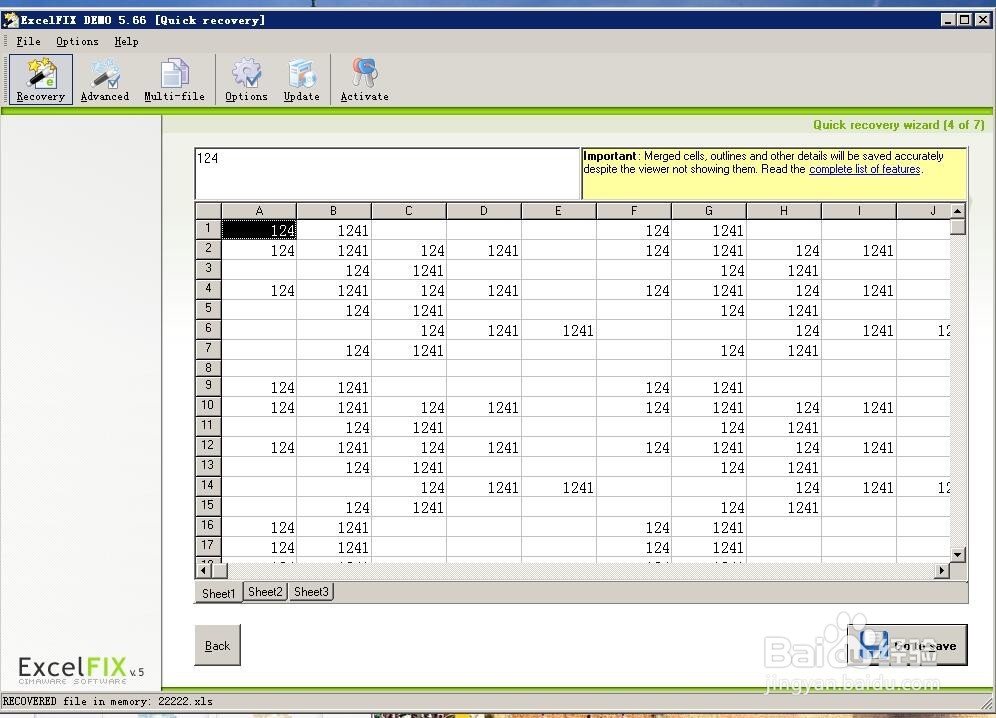Switch to the Sheet3 tab
Image resolution: width=996 pixels, height=718 pixels.
click(x=311, y=592)
